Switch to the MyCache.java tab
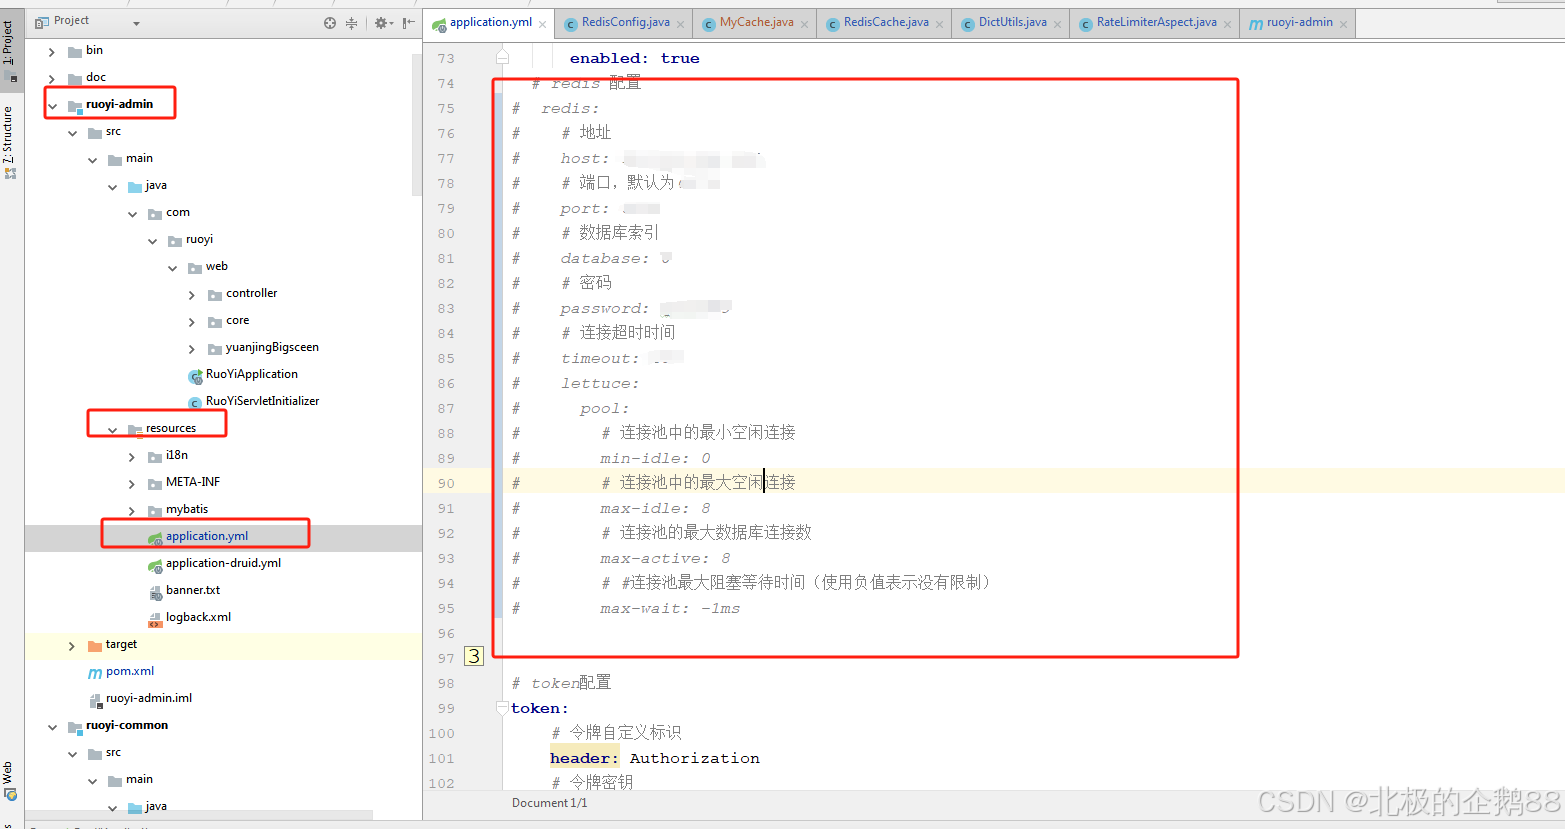Viewport: 1565px width, 829px height. (755, 23)
